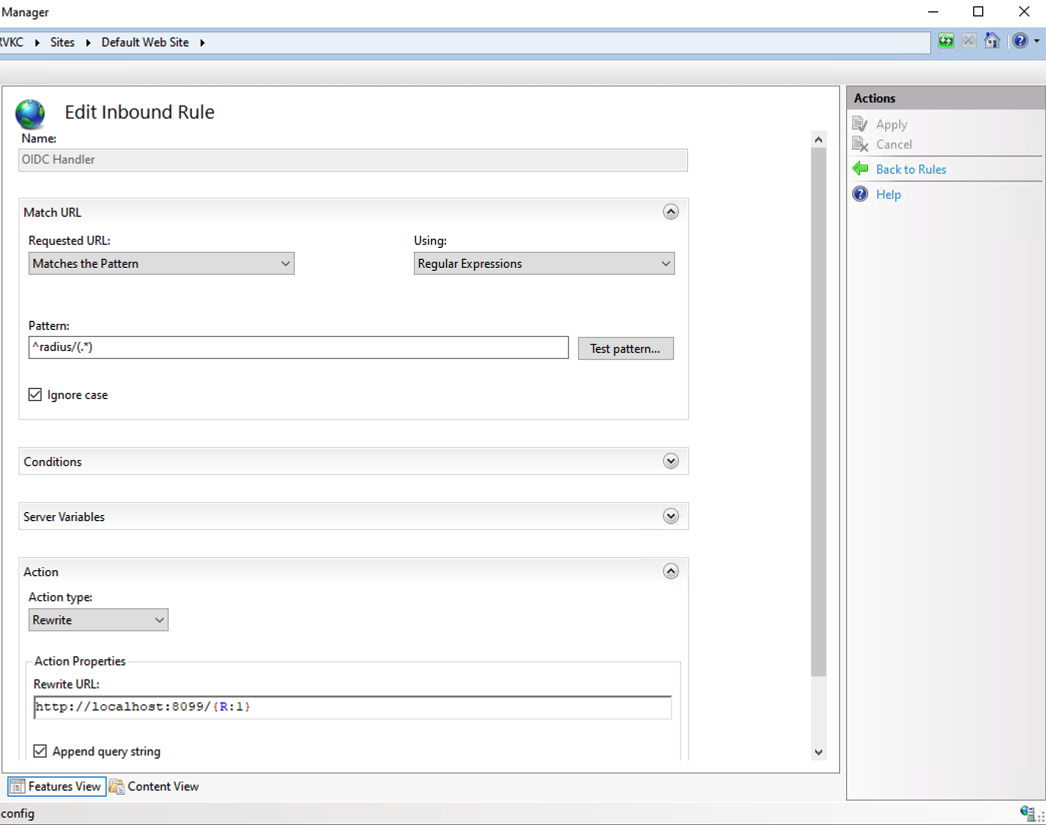Apply the inbound rule changes
1046x825 pixels.
891,125
